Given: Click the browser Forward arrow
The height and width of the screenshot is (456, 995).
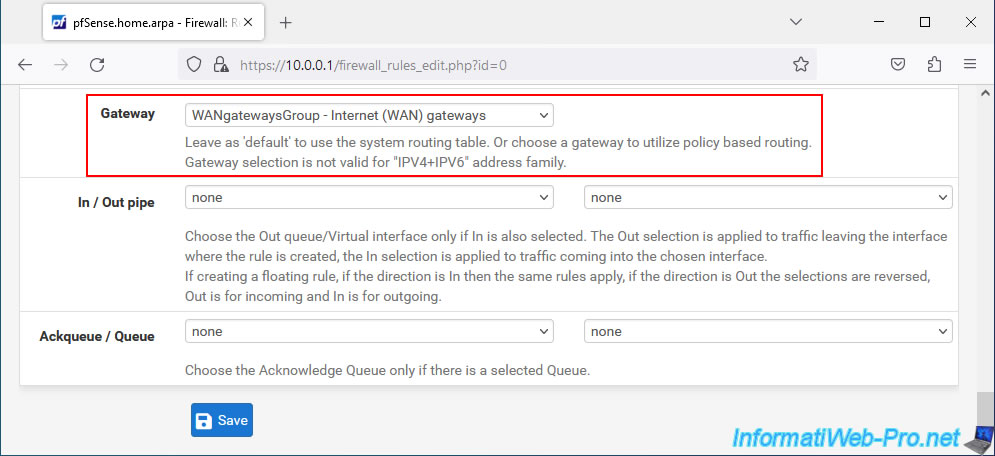Looking at the screenshot, I should pos(60,65).
